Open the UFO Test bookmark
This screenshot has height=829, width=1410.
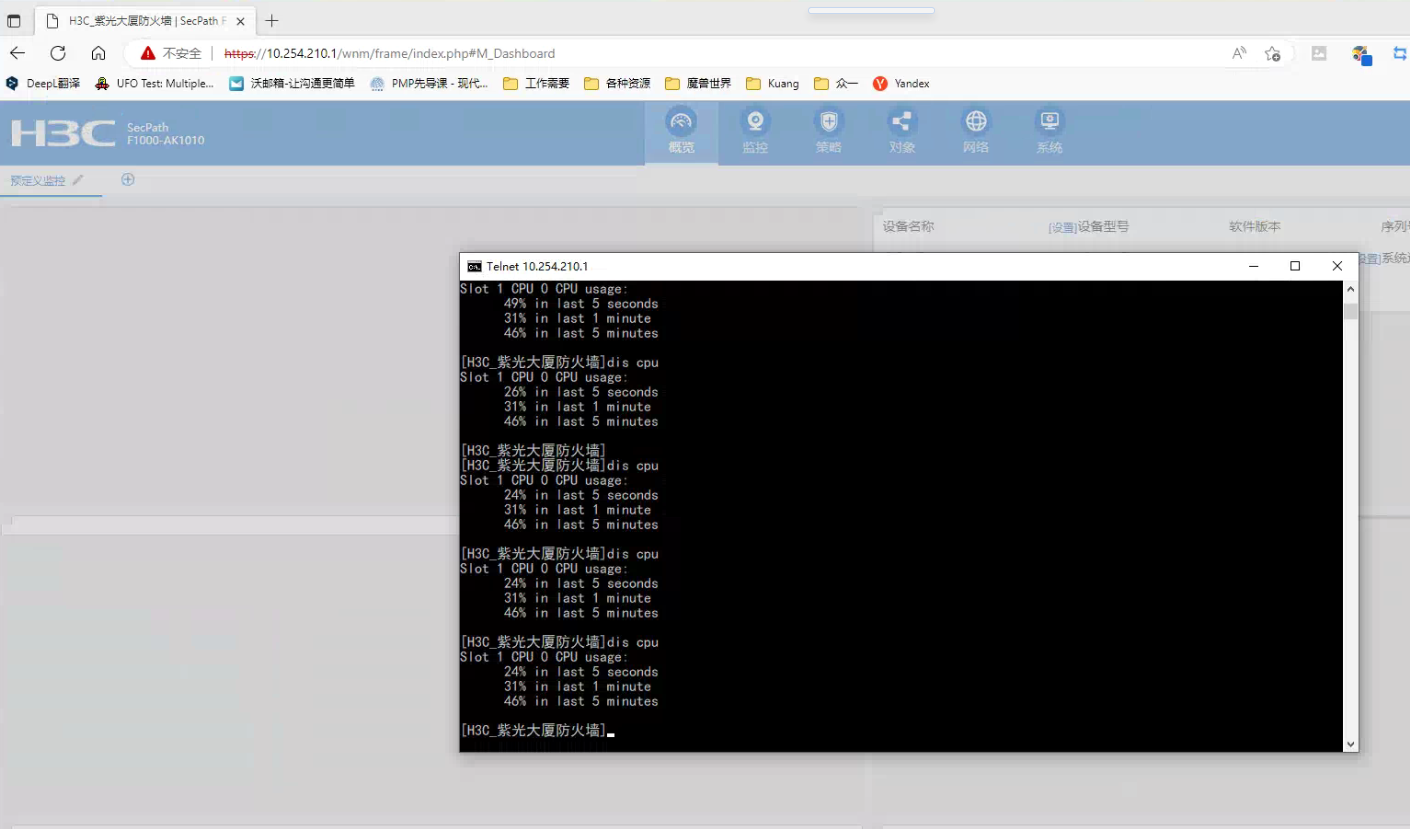[154, 84]
